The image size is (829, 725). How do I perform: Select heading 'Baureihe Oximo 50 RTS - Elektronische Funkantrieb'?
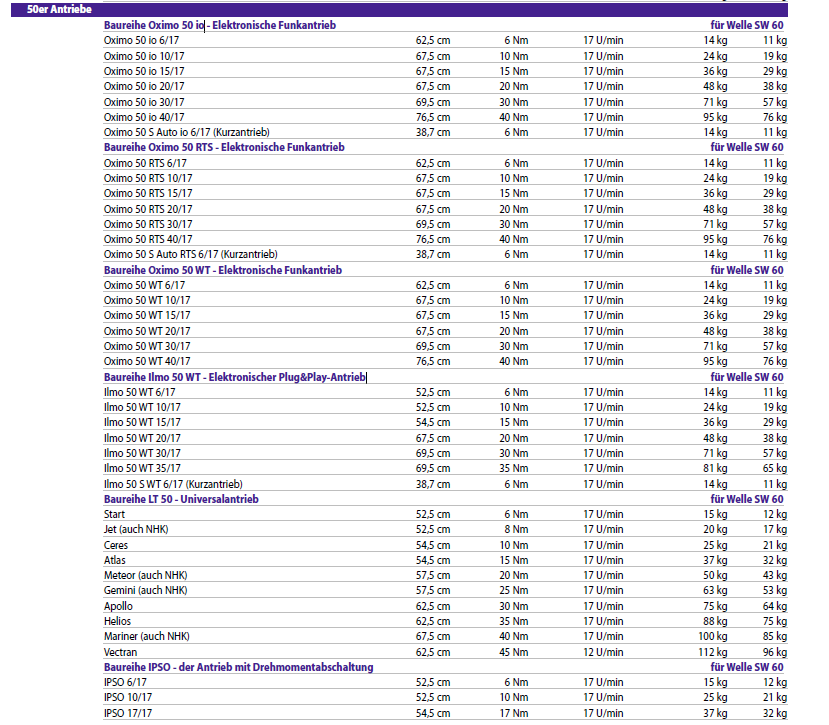[224, 147]
